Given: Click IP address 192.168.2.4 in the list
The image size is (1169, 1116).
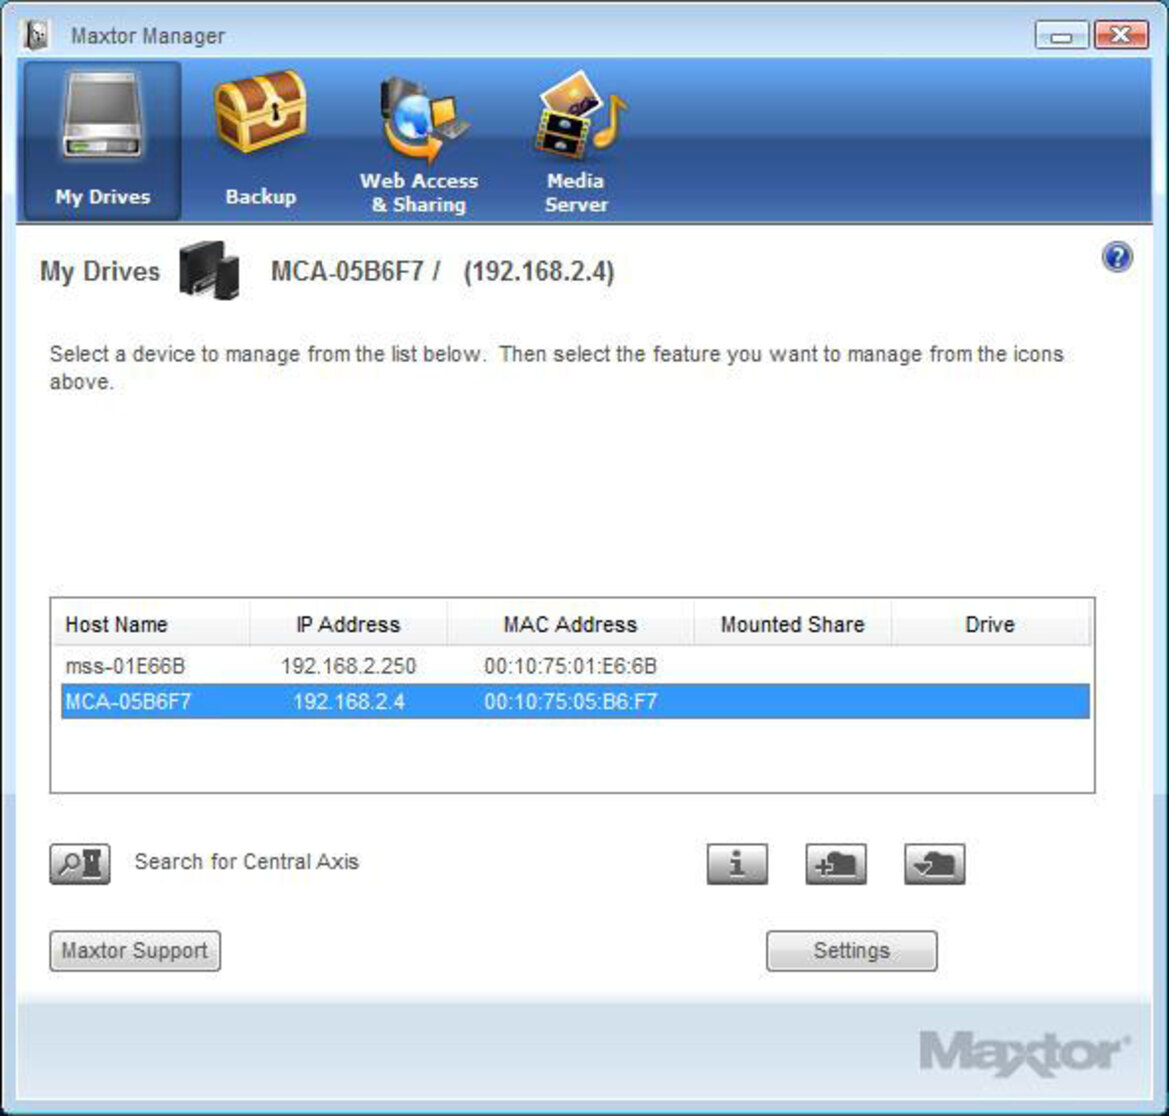Looking at the screenshot, I should tap(348, 702).
